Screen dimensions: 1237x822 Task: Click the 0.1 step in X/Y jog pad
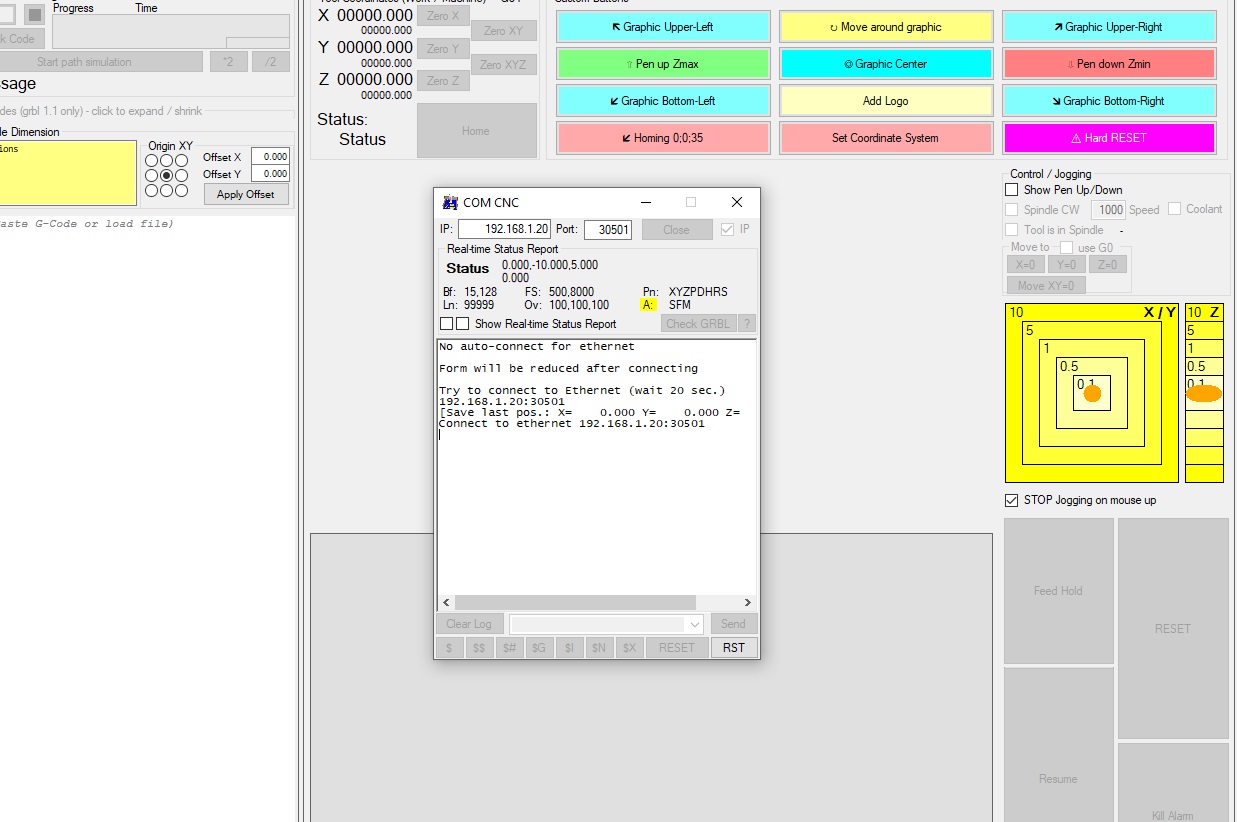pos(1092,394)
